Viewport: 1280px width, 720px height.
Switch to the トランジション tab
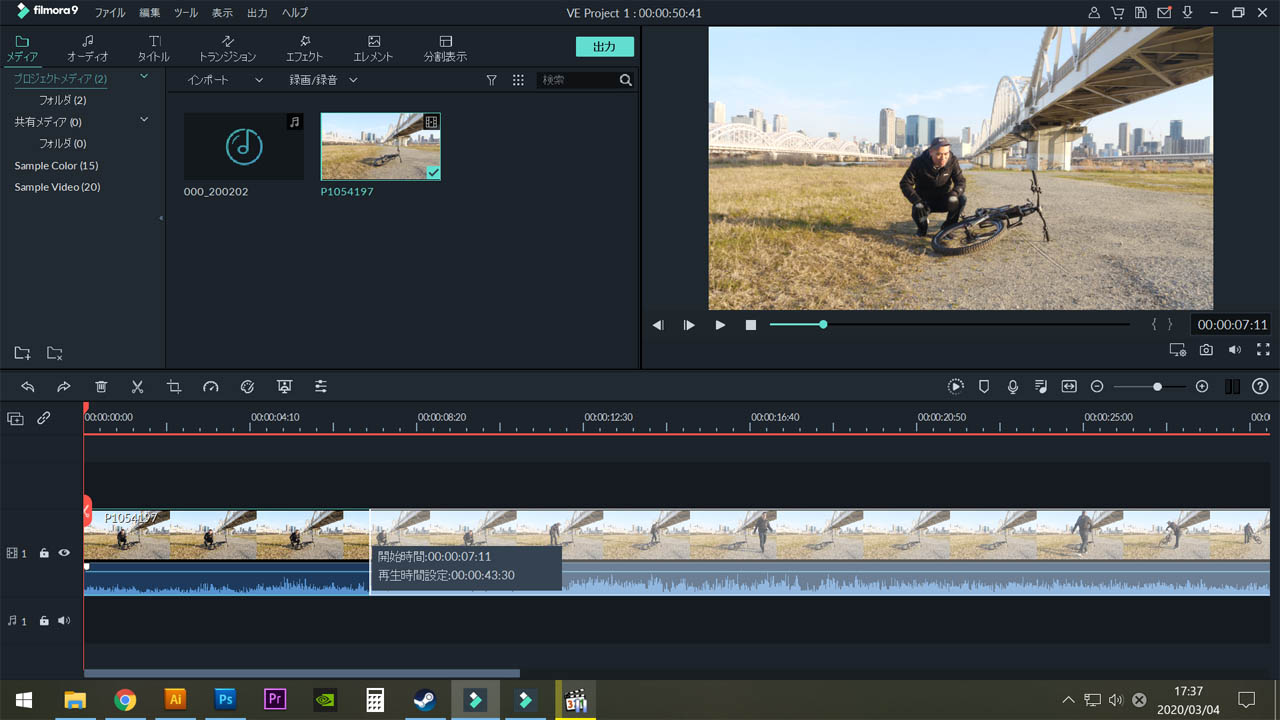[x=227, y=48]
